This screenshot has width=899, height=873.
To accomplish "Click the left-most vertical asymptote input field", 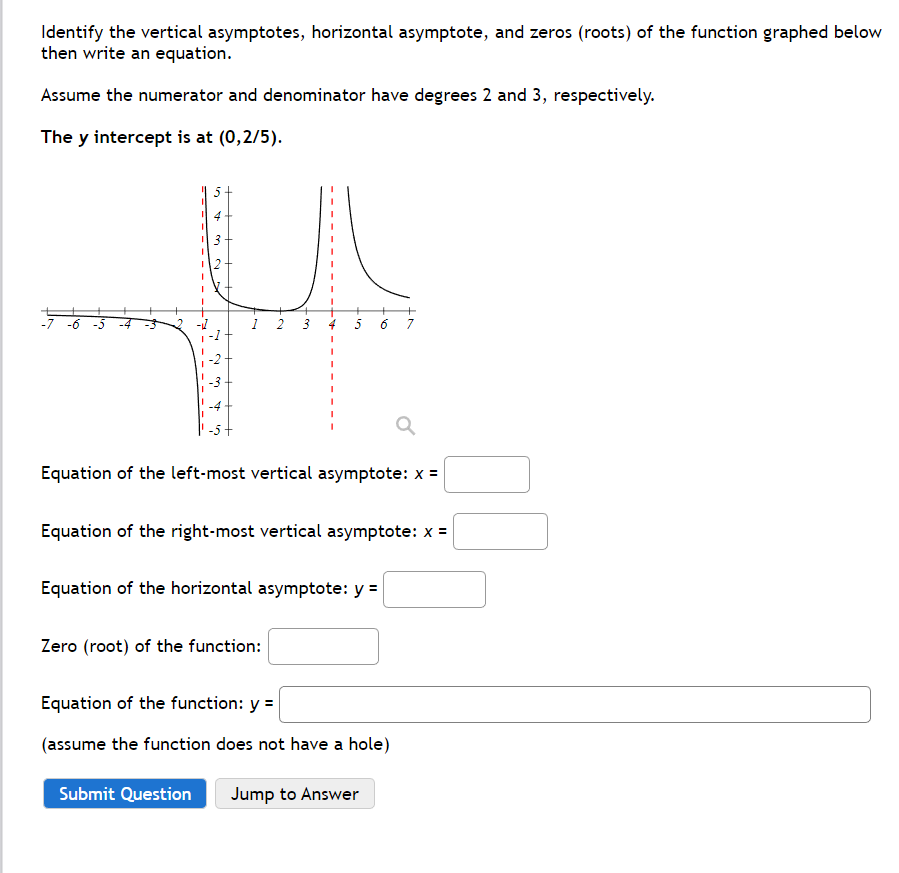I will pyautogui.click(x=487, y=473).
